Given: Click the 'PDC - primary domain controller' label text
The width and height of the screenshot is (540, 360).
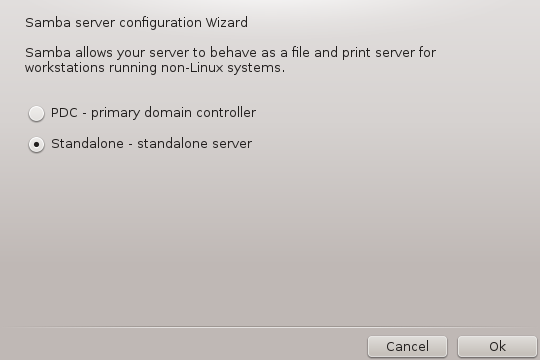Looking at the screenshot, I should coord(153,113).
